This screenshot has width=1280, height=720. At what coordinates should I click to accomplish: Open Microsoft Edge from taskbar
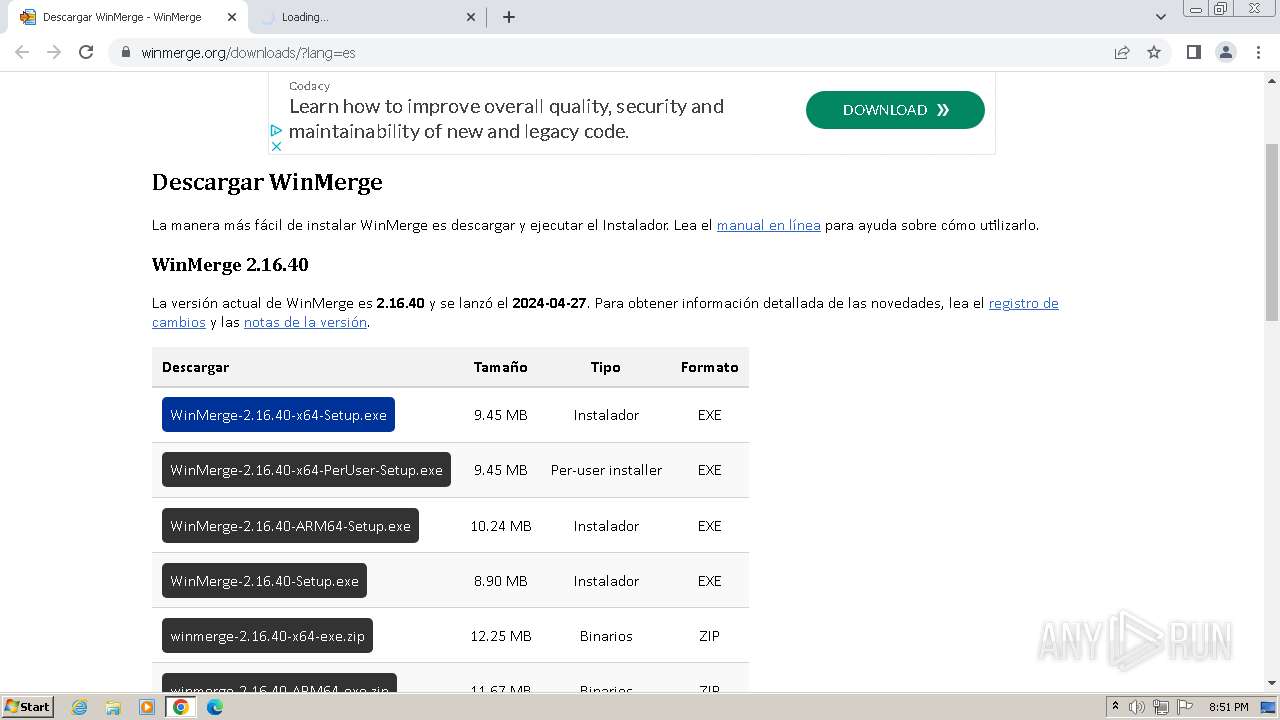click(x=215, y=707)
